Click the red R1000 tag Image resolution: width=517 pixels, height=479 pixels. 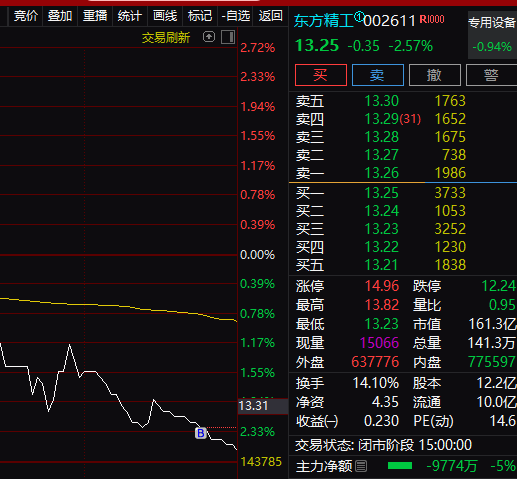coord(432,19)
